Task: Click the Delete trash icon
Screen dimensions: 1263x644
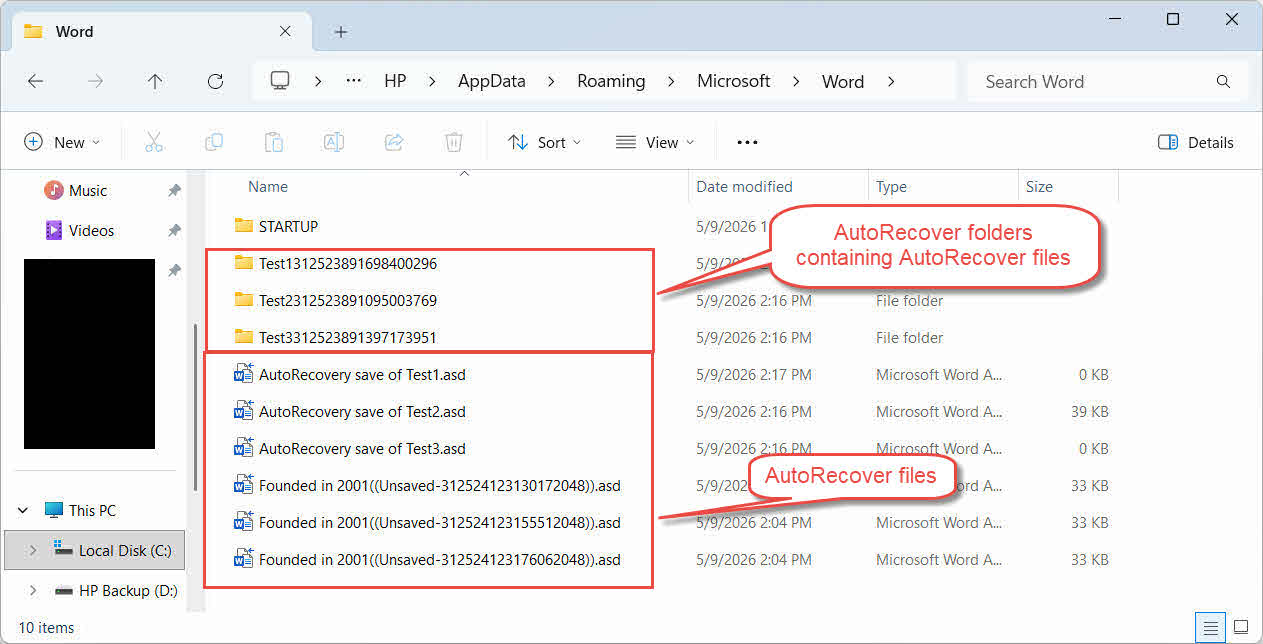Action: (453, 142)
